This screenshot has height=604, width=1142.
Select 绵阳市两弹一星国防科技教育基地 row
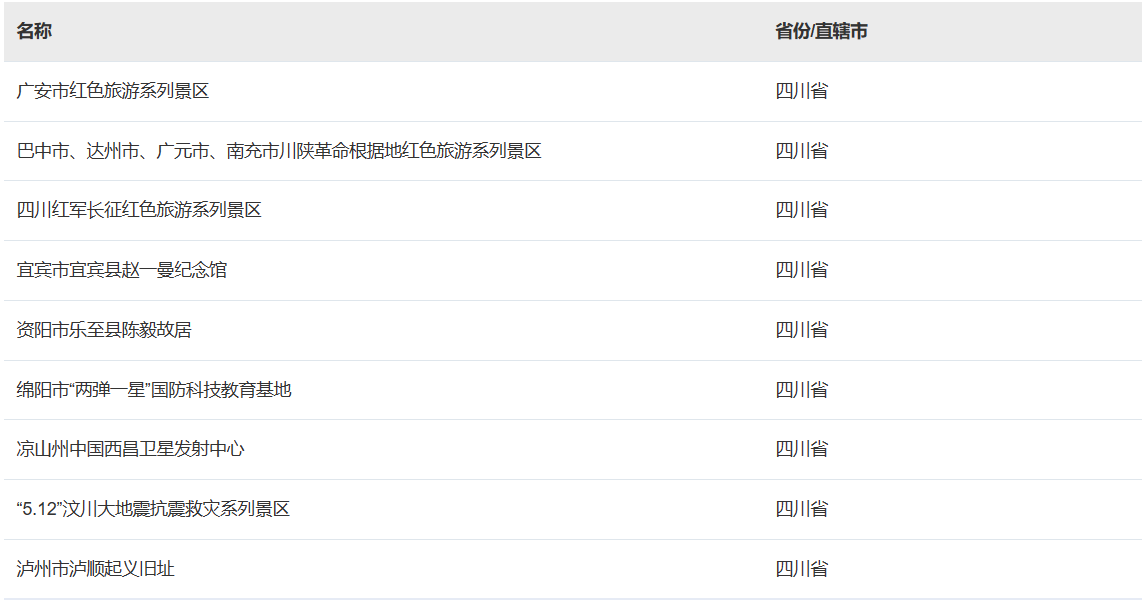pos(154,390)
